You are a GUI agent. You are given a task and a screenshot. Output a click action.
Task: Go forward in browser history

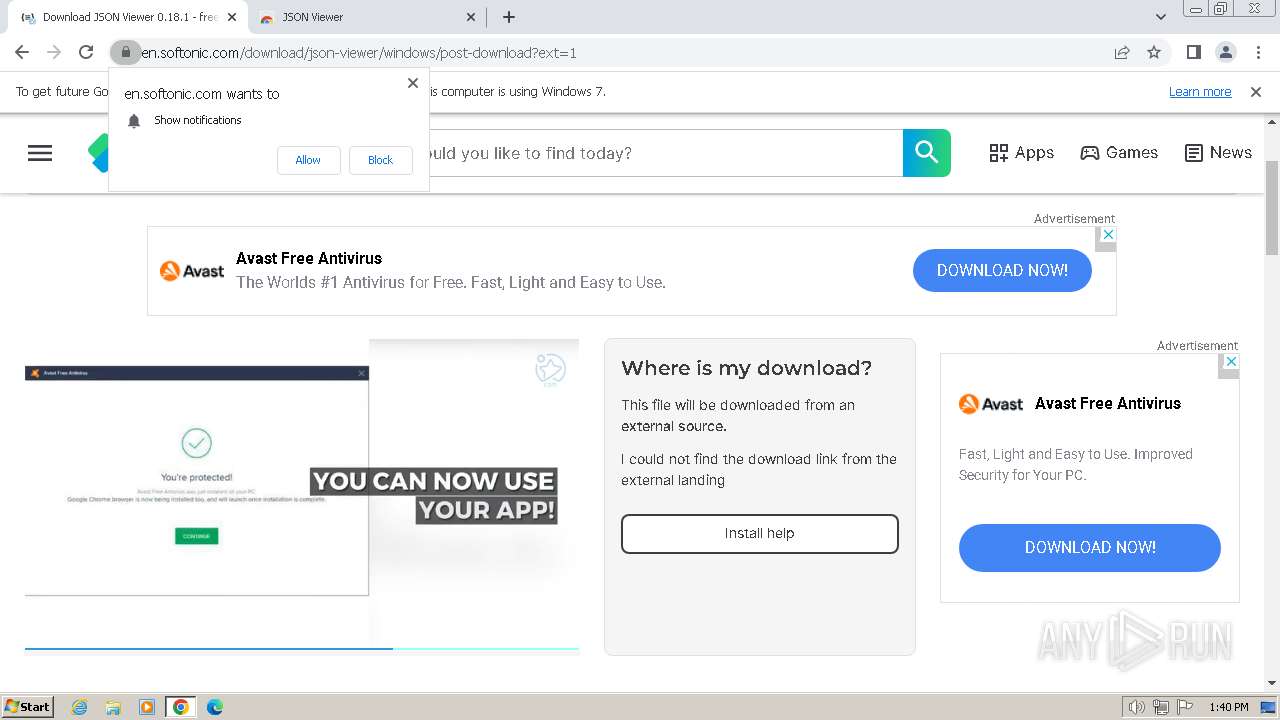(54, 52)
